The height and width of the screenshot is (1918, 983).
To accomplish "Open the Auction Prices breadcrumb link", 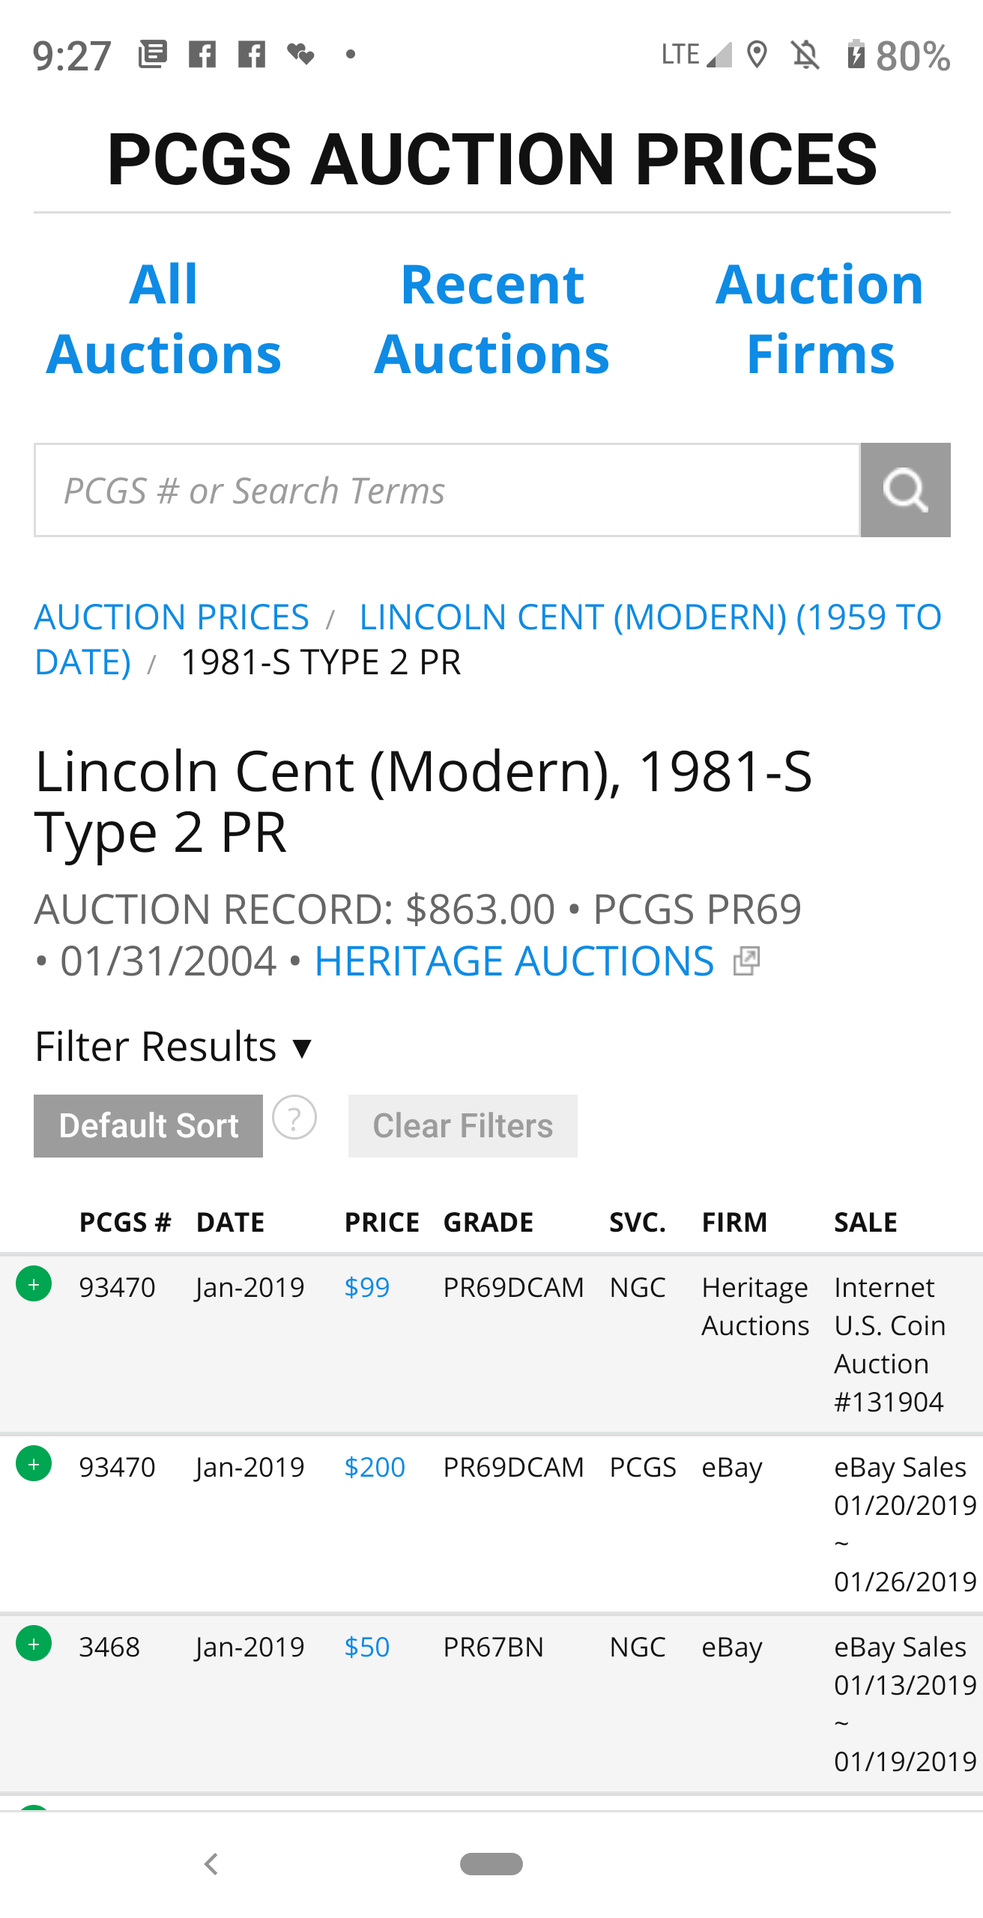I will [x=172, y=617].
